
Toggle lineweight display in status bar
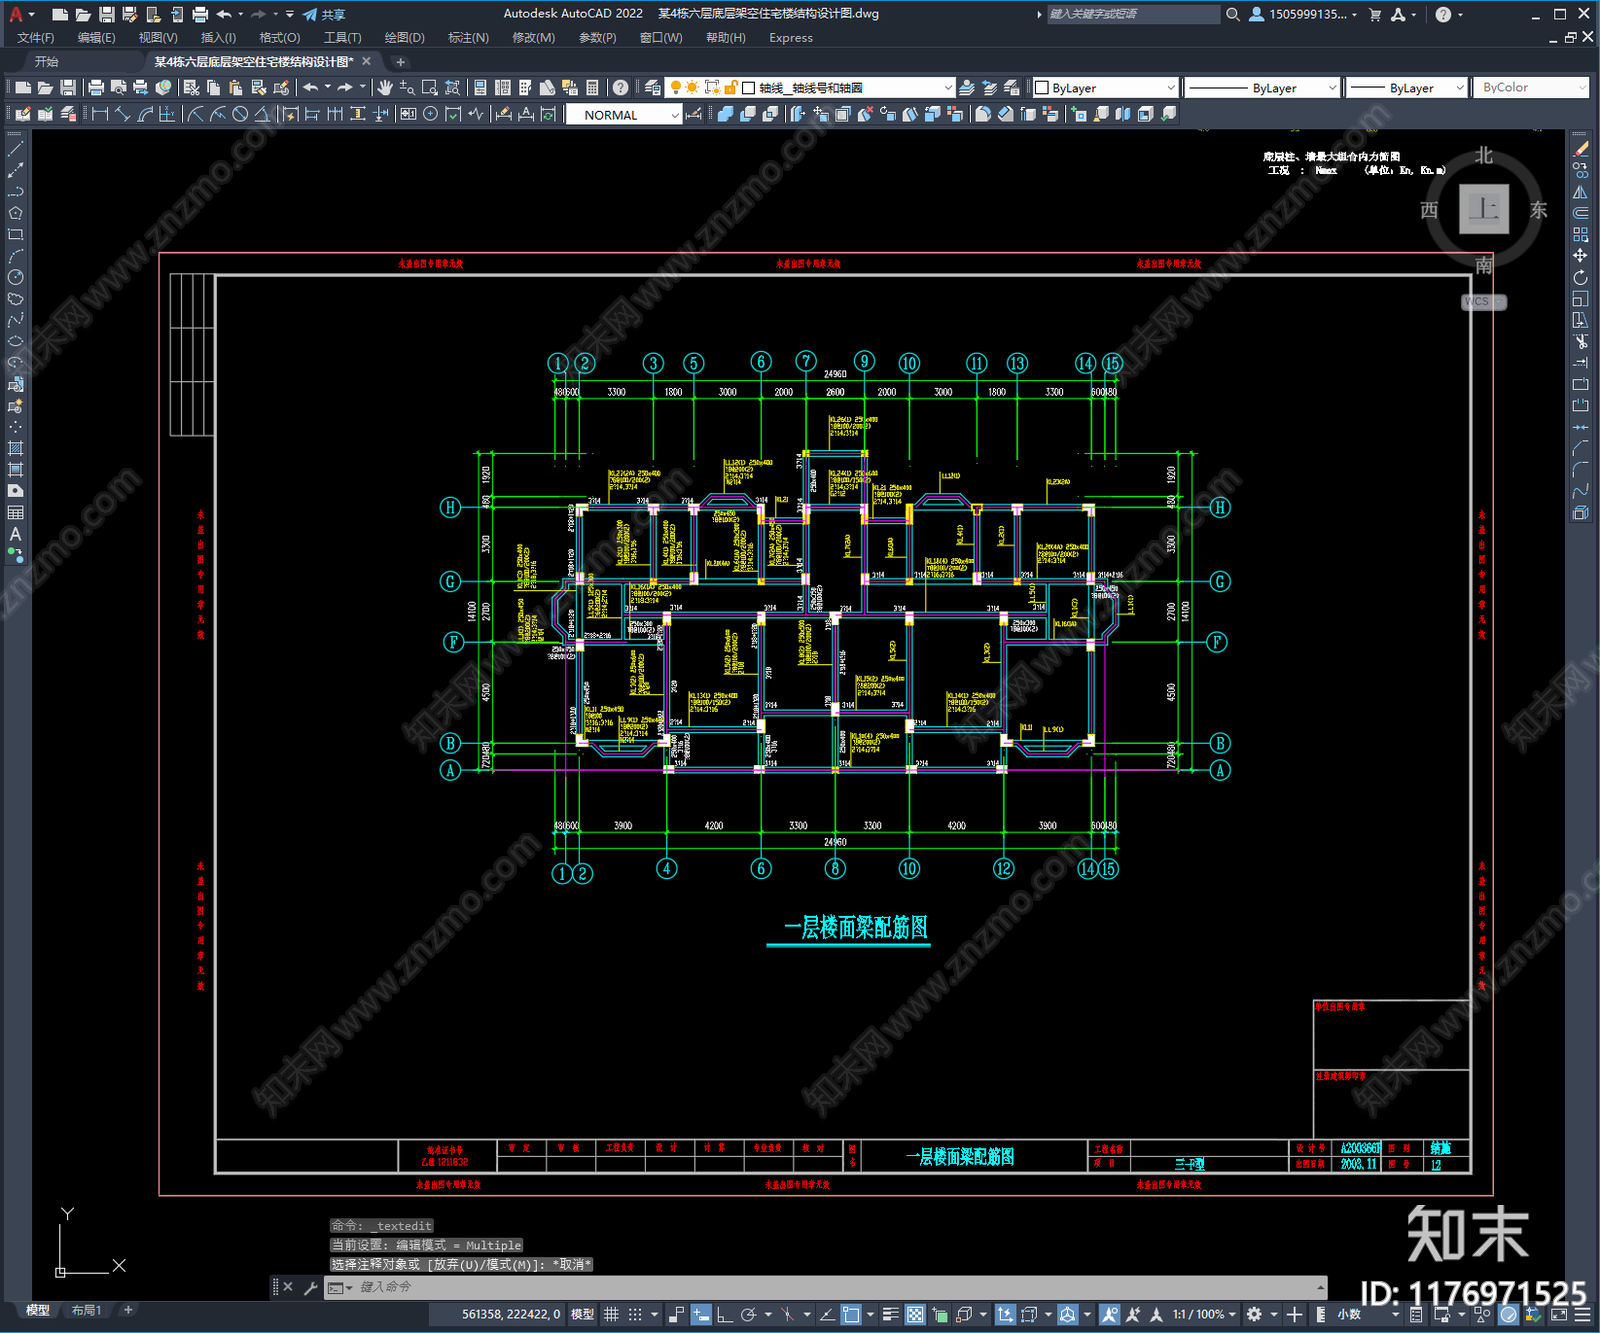pos(890,1314)
